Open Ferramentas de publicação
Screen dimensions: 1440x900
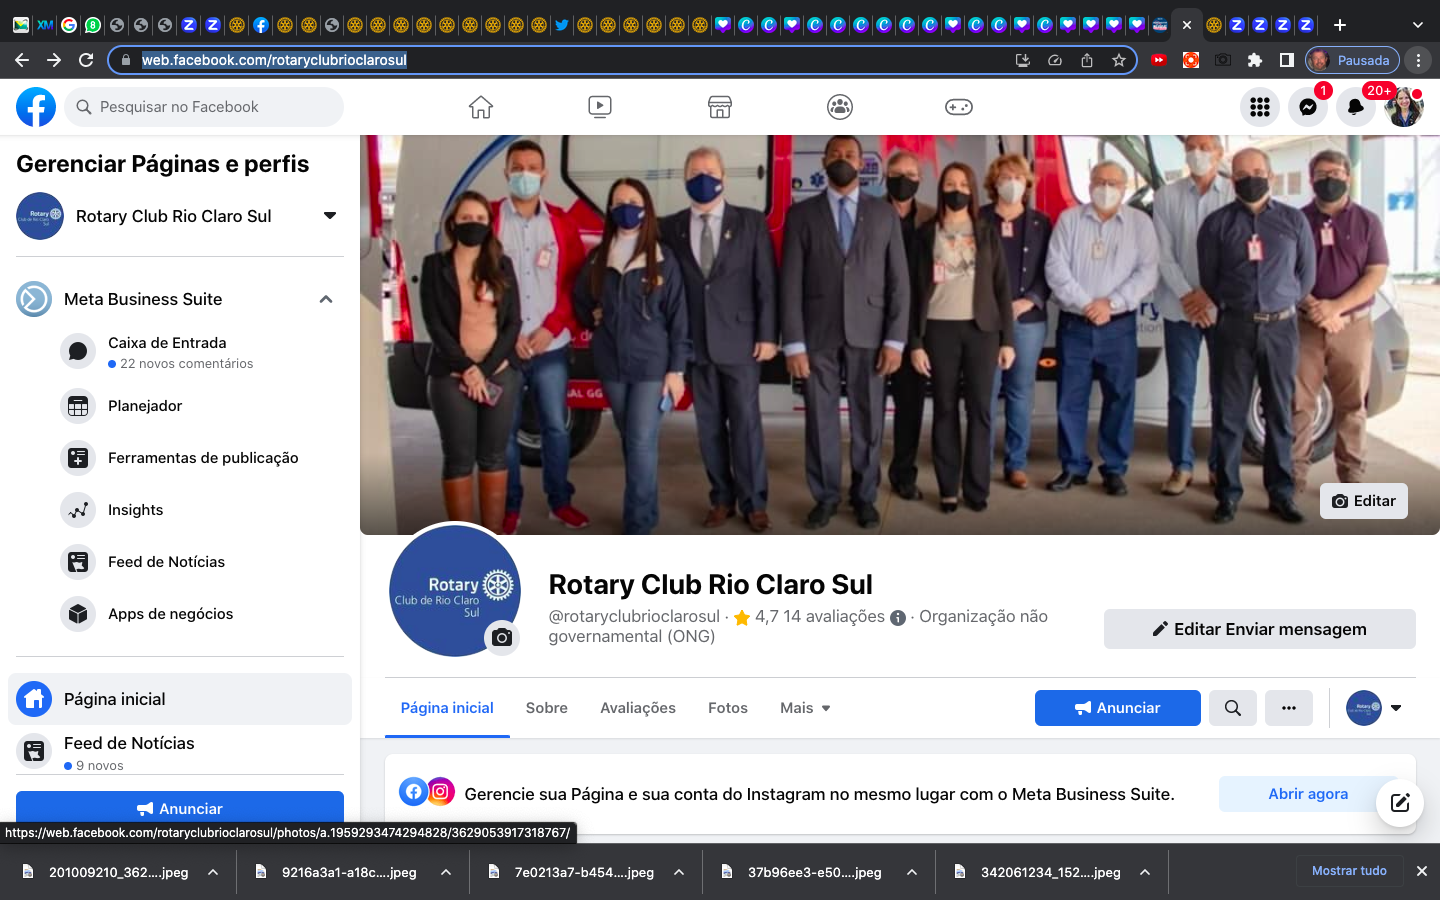point(202,458)
